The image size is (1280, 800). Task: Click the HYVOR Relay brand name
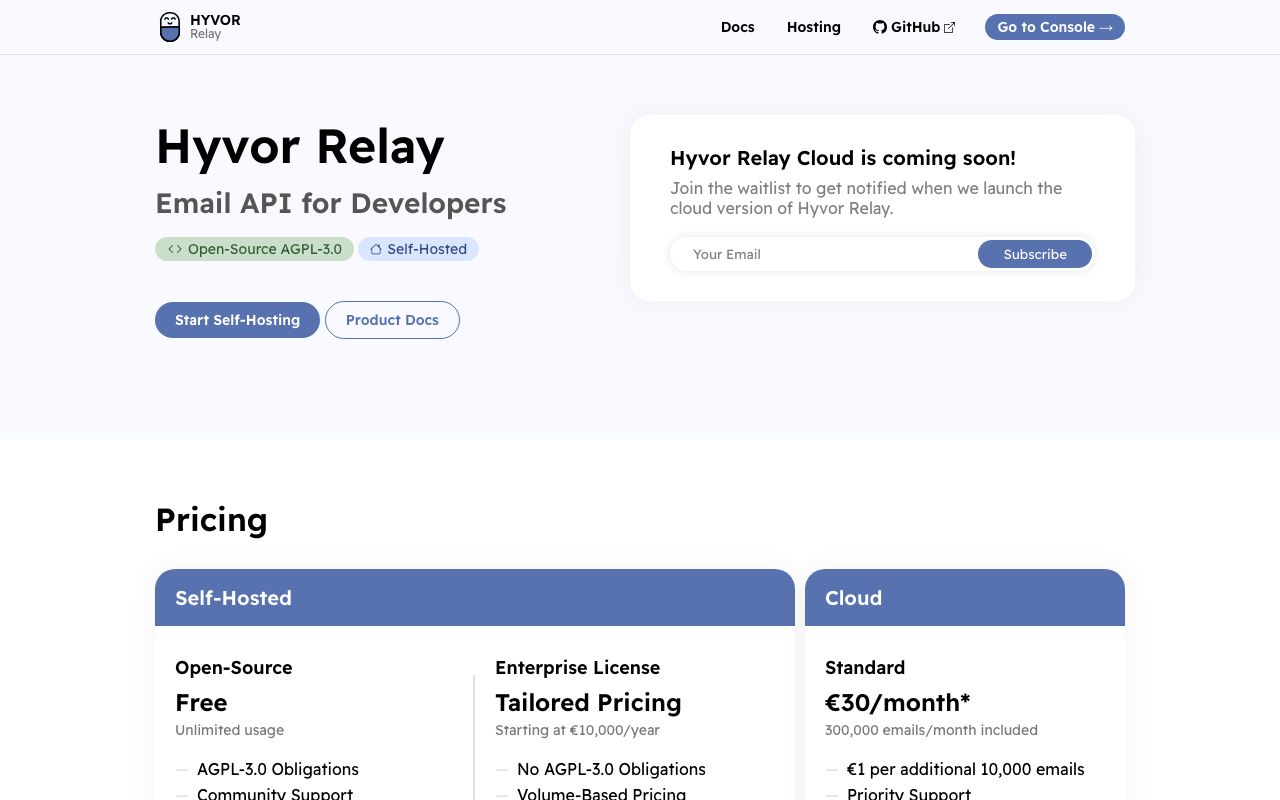point(215,27)
